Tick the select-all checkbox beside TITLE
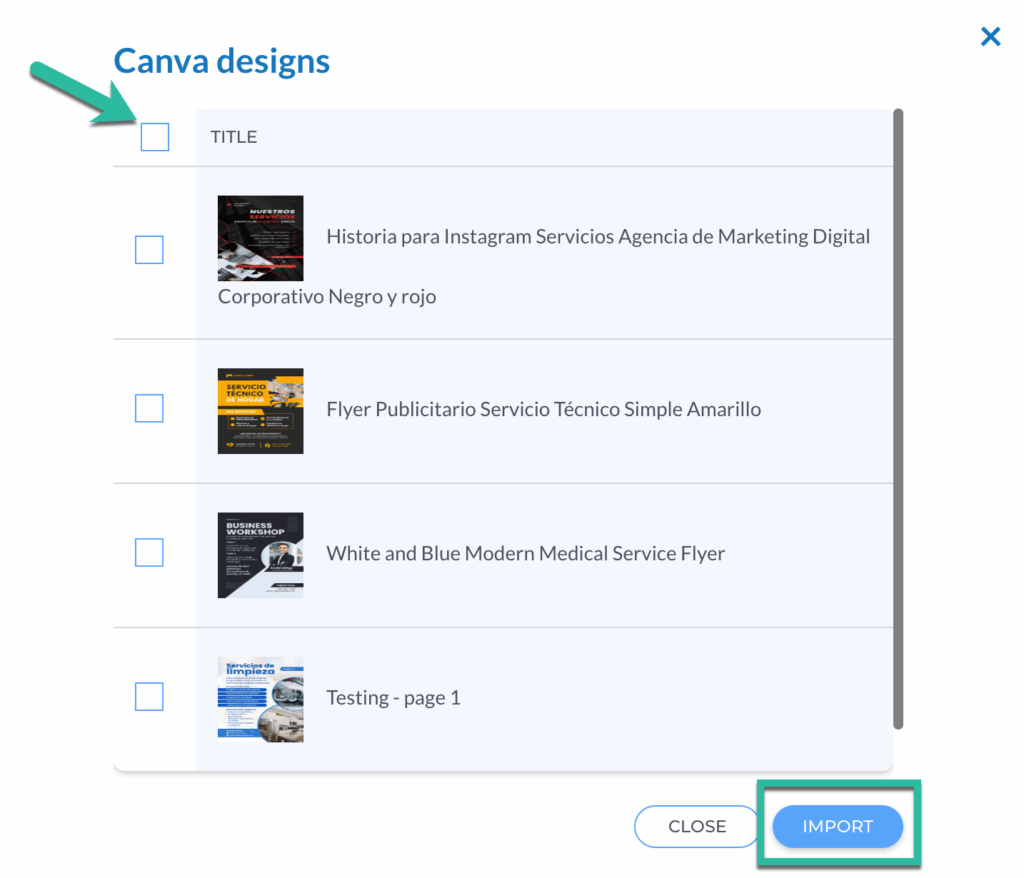 155,137
